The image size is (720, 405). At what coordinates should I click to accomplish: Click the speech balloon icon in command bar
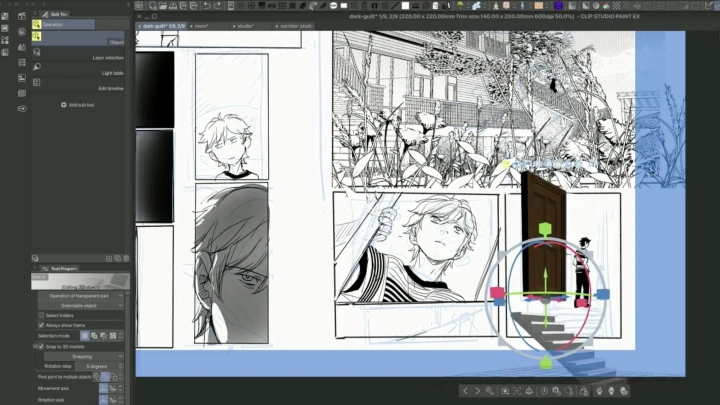point(334,6)
